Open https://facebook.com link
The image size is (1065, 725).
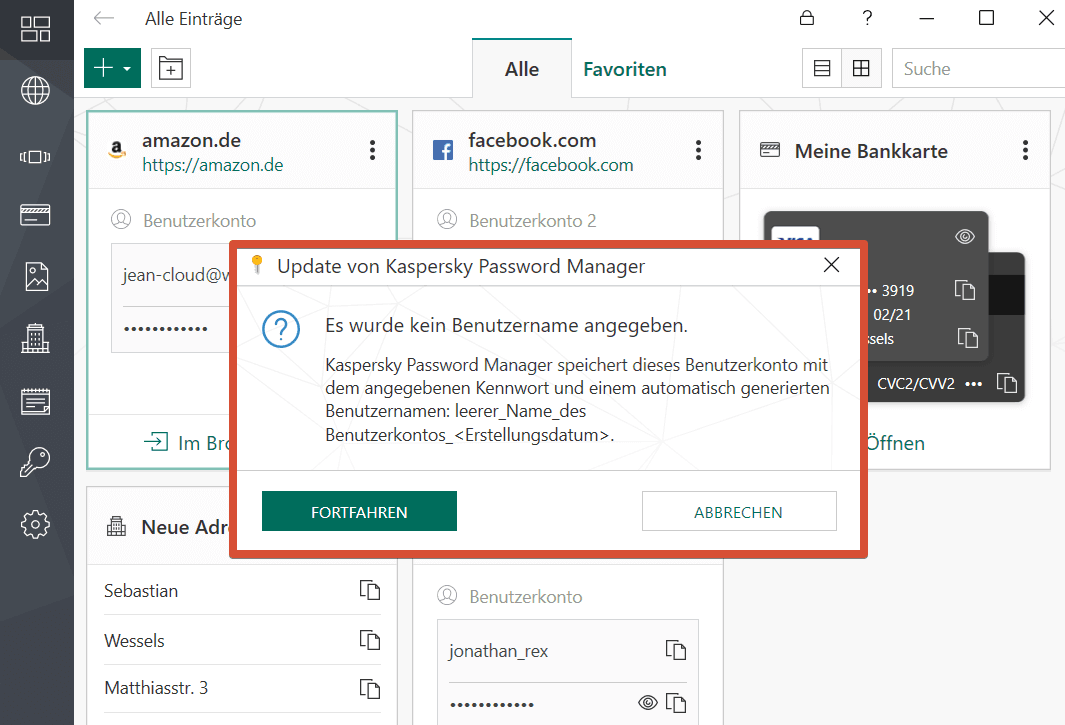click(551, 165)
